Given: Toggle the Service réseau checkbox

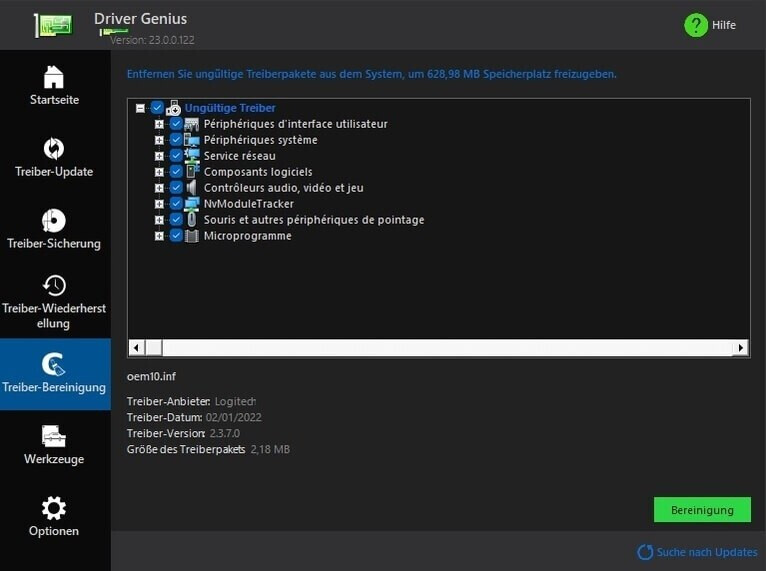Looking at the screenshot, I should tap(176, 156).
